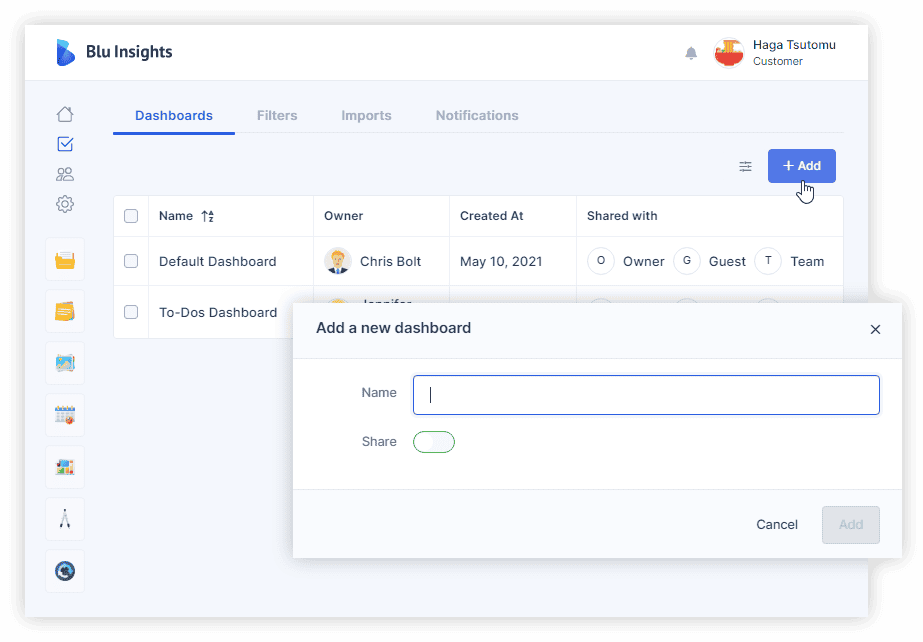Toggle the Share switch
923x642 pixels.
click(x=434, y=442)
